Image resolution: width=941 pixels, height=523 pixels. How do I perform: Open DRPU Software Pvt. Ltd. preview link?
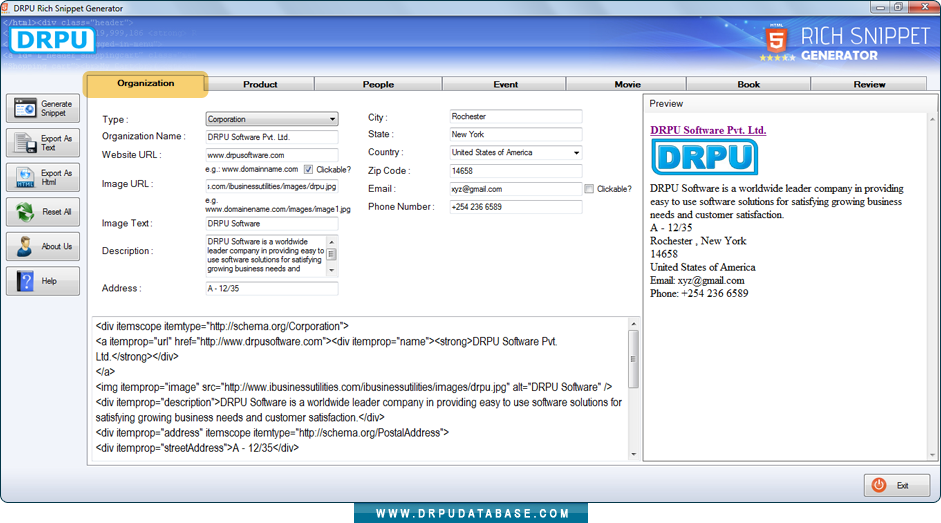tap(708, 130)
